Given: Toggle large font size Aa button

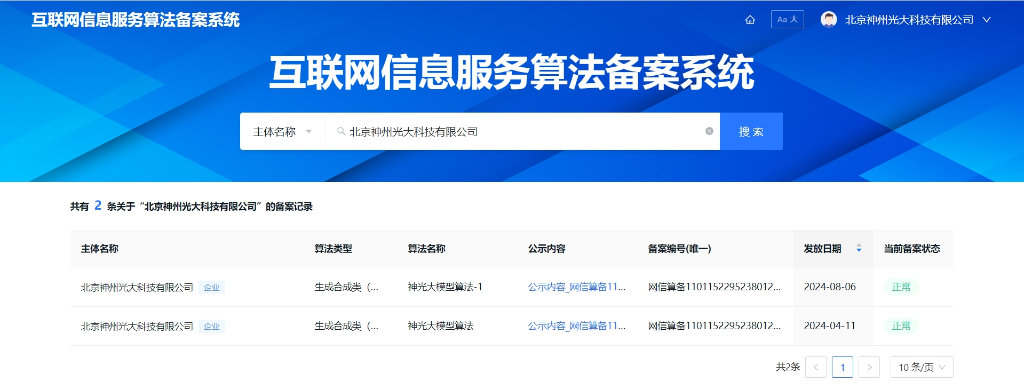Looking at the screenshot, I should click(787, 20).
